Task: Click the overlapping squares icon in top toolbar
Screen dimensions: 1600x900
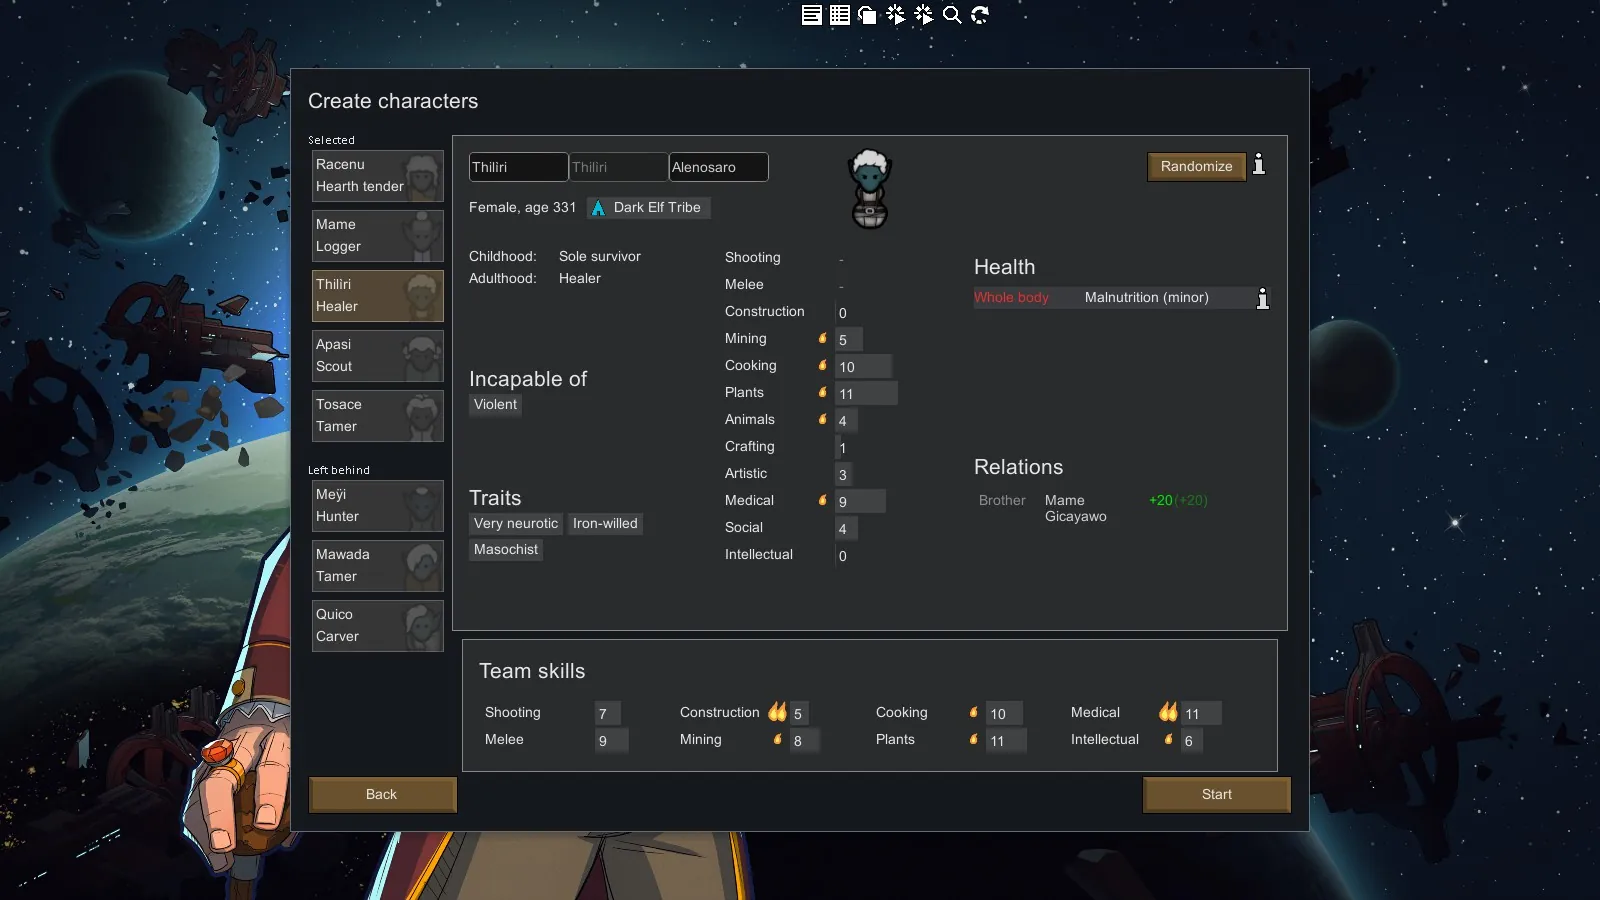Action: tap(868, 15)
